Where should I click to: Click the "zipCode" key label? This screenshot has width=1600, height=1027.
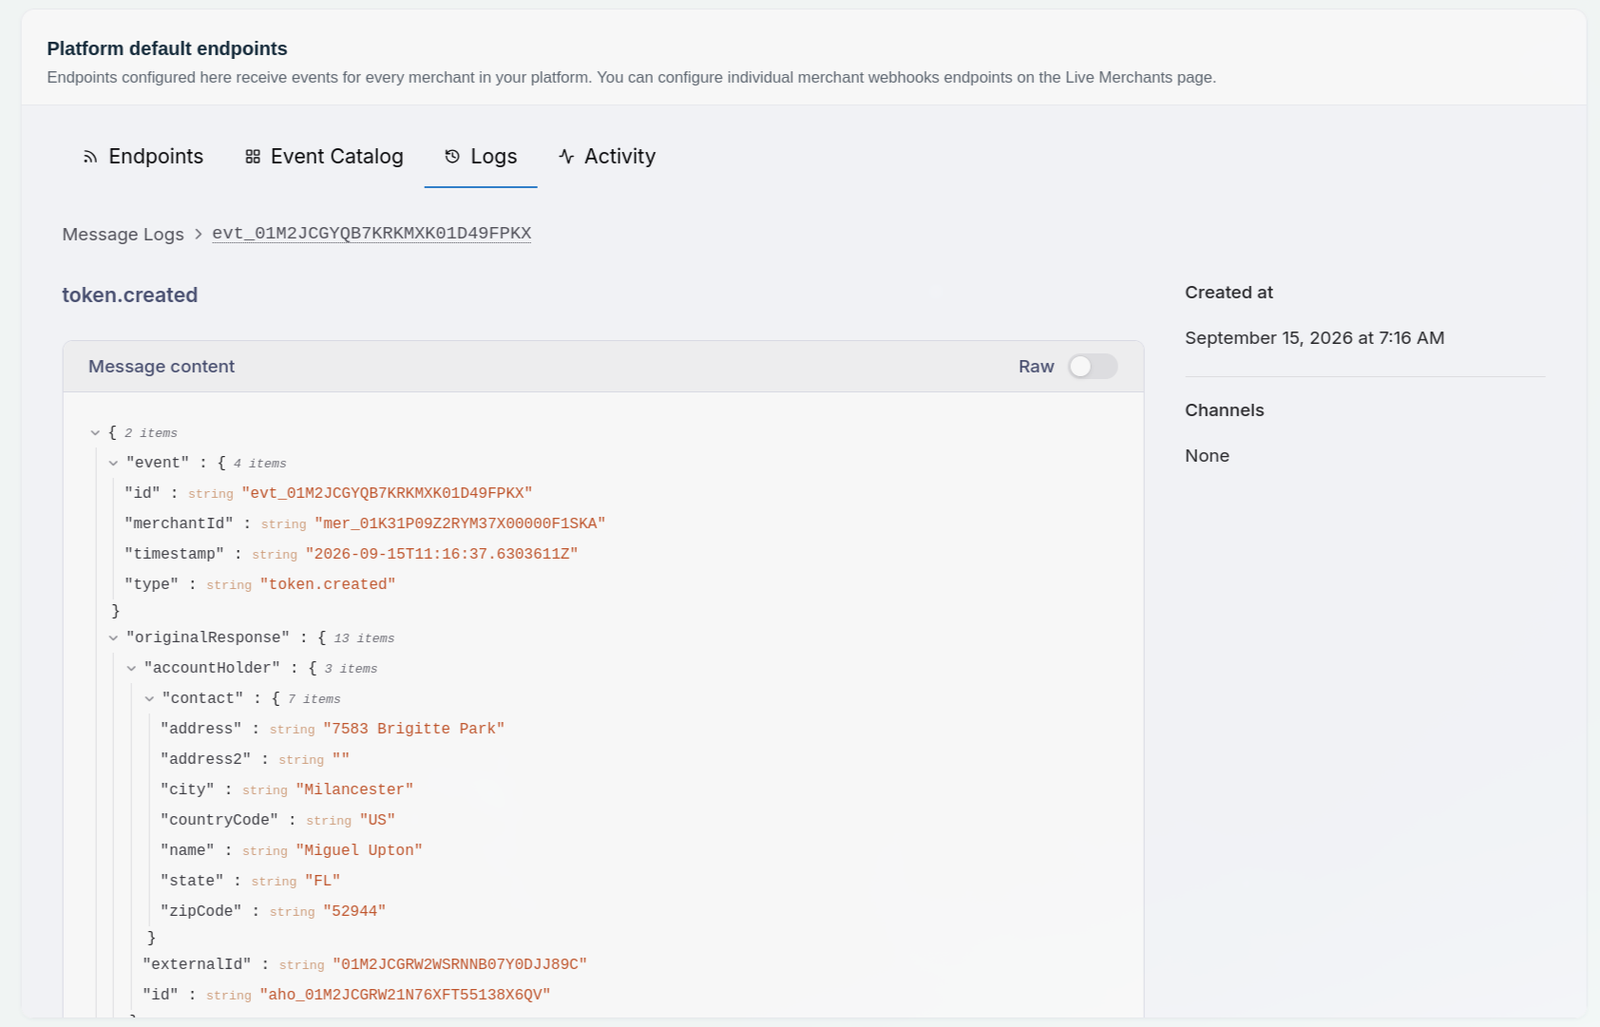201,911
